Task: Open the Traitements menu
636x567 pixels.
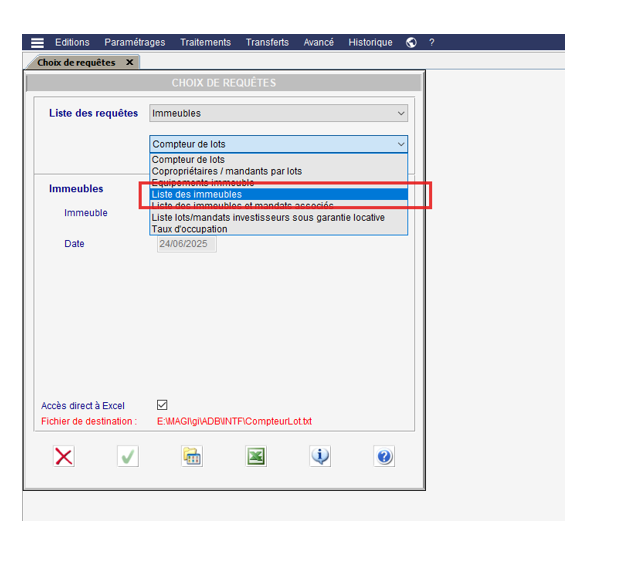Action: pyautogui.click(x=205, y=43)
